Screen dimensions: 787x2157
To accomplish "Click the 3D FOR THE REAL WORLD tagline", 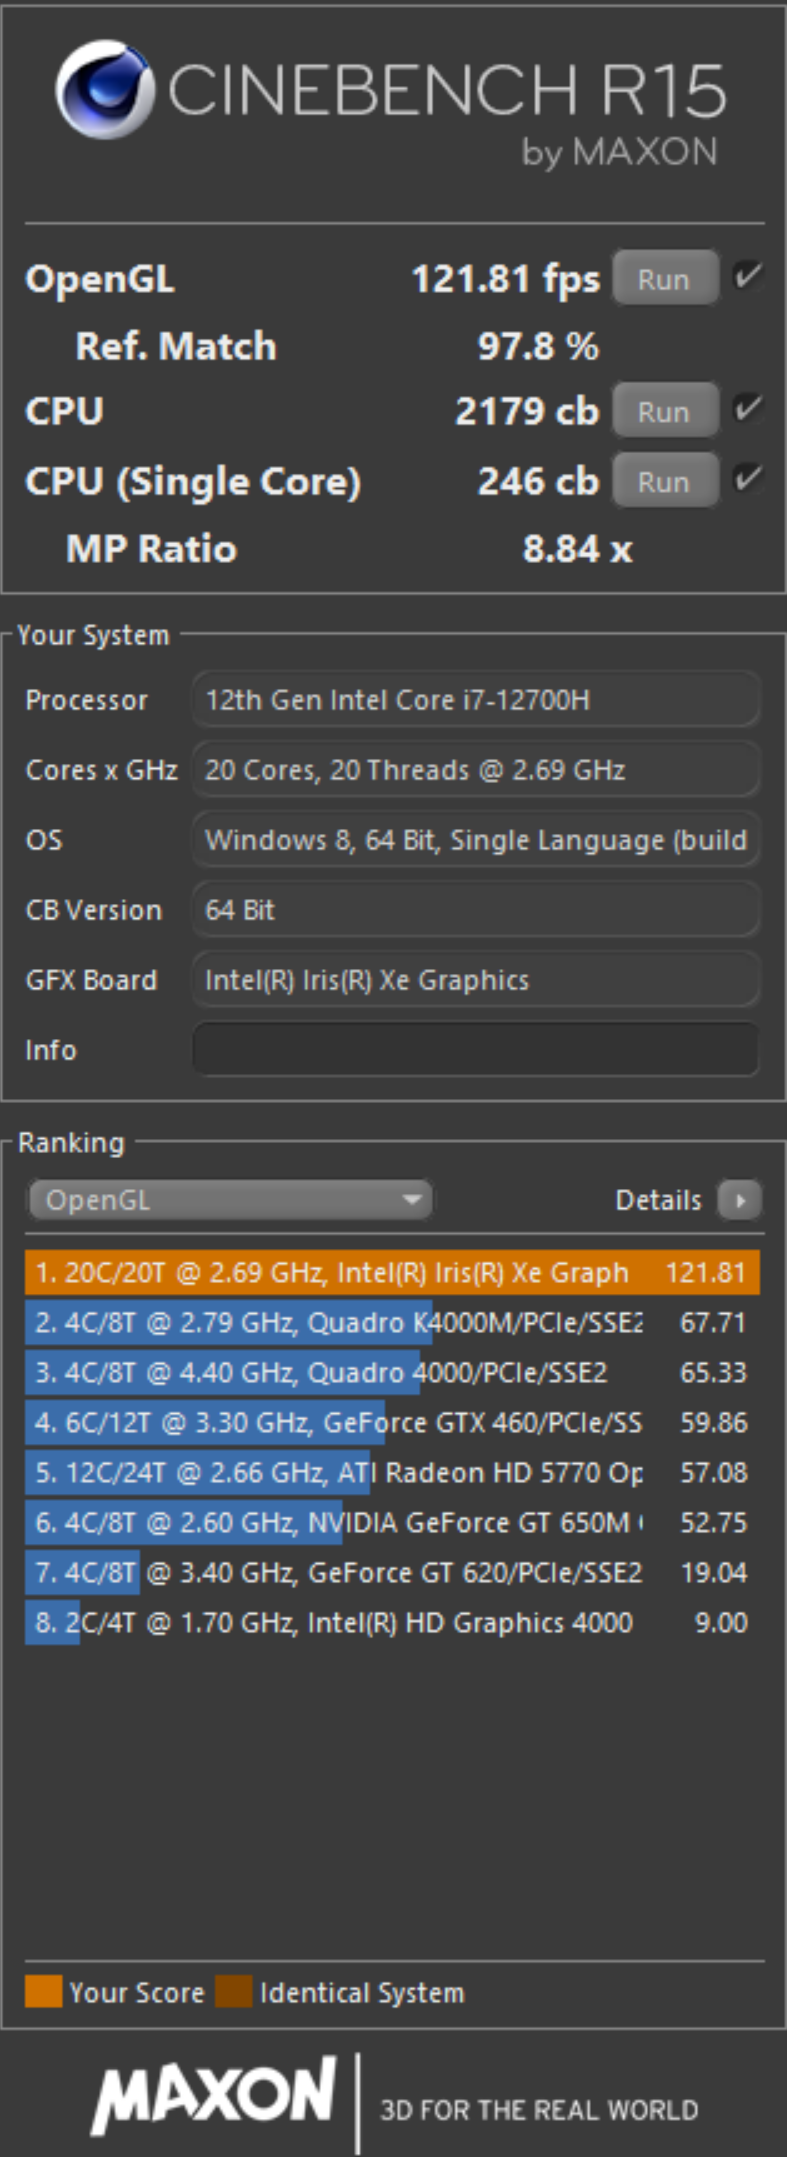I will [x=539, y=2110].
